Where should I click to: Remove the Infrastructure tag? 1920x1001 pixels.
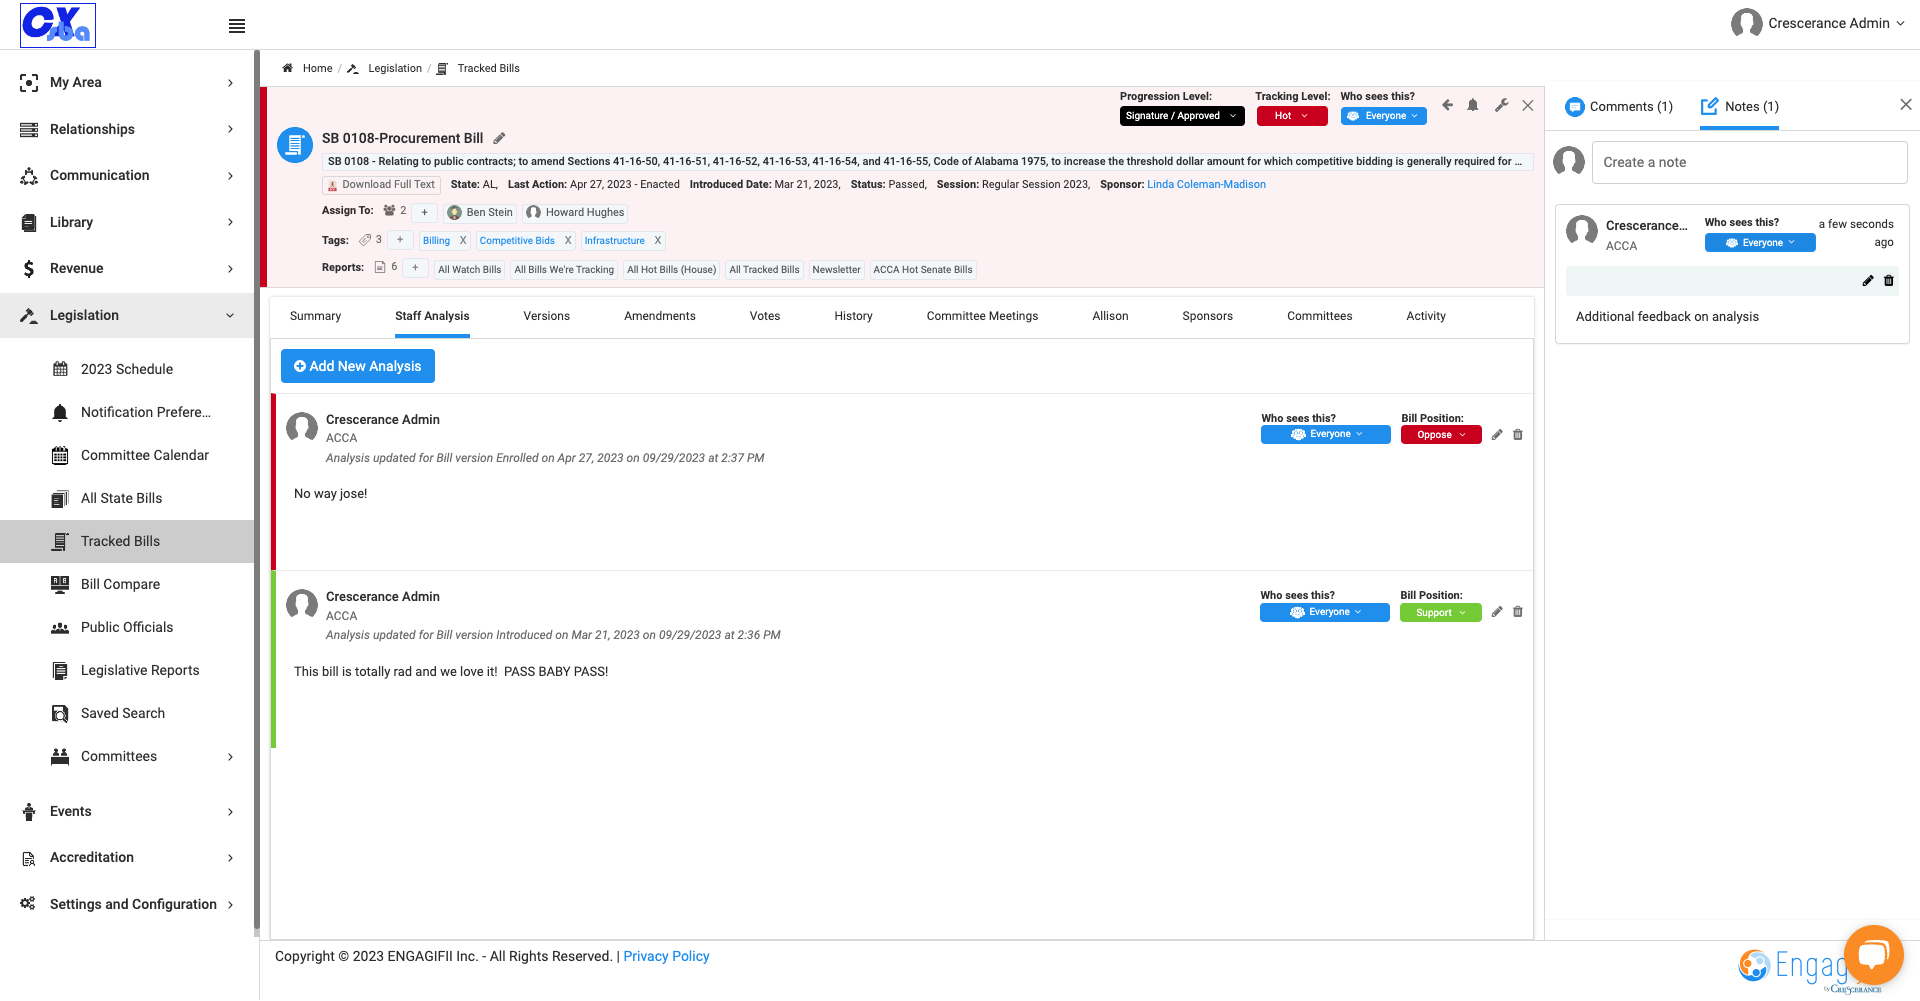[658, 241]
